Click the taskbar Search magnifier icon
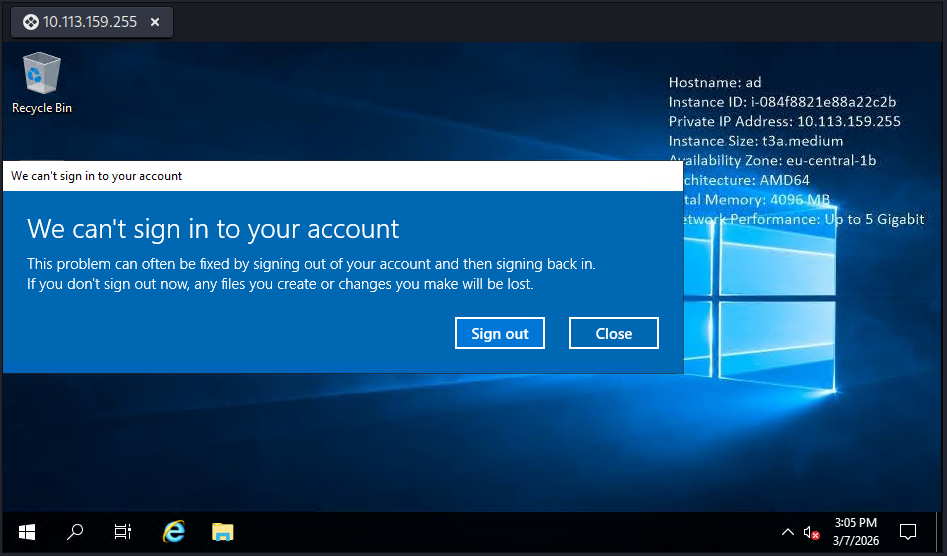 [x=75, y=531]
